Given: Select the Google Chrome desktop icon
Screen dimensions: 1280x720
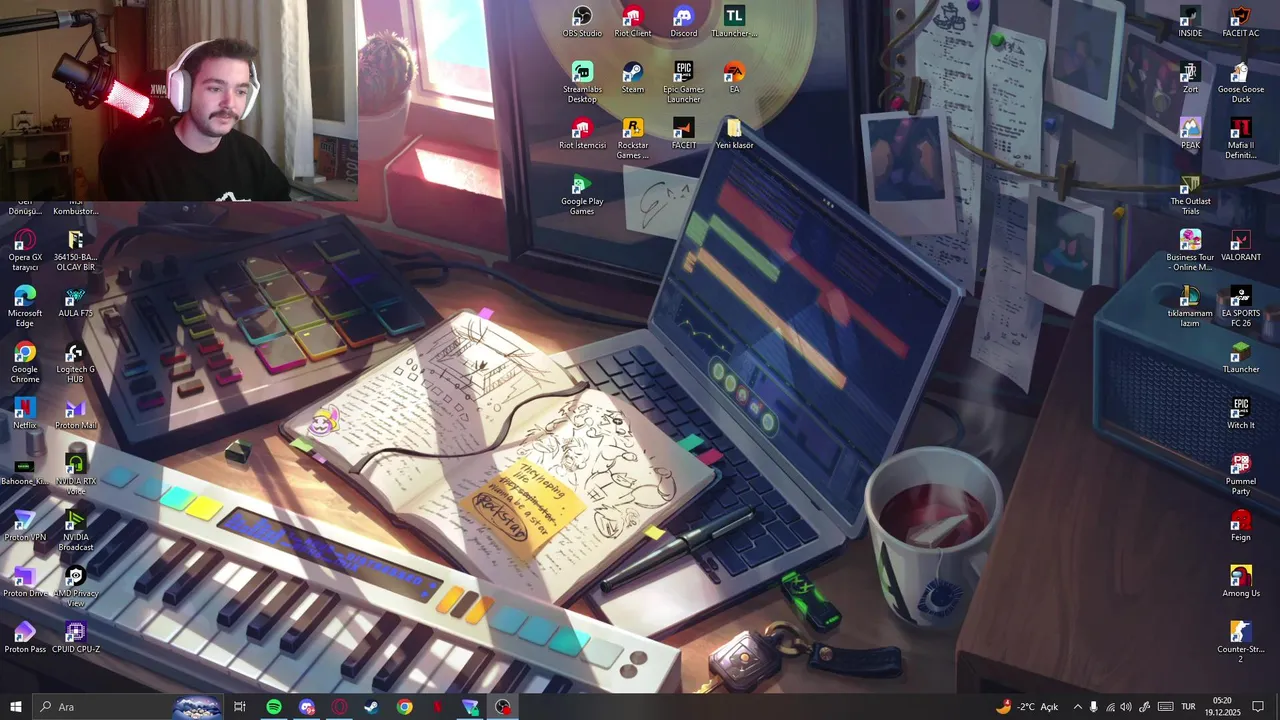Looking at the screenshot, I should click(25, 363).
